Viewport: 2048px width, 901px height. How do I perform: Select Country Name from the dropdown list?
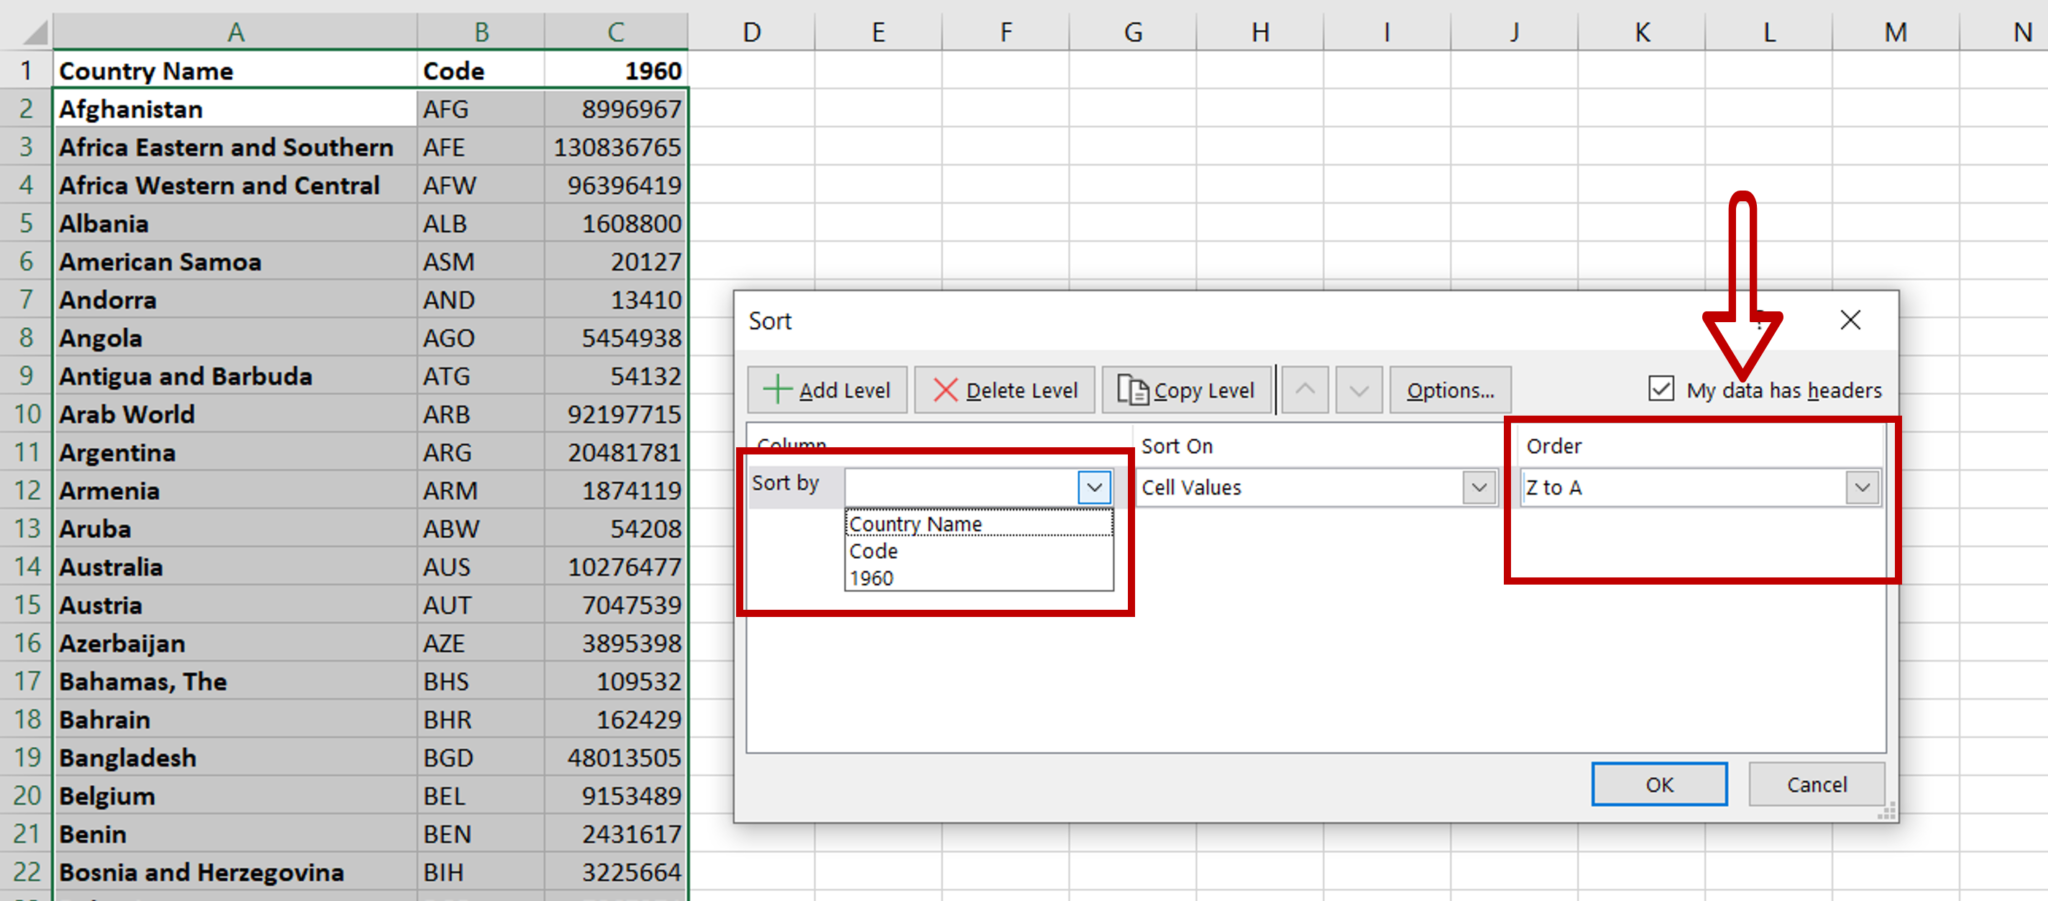coord(913,524)
